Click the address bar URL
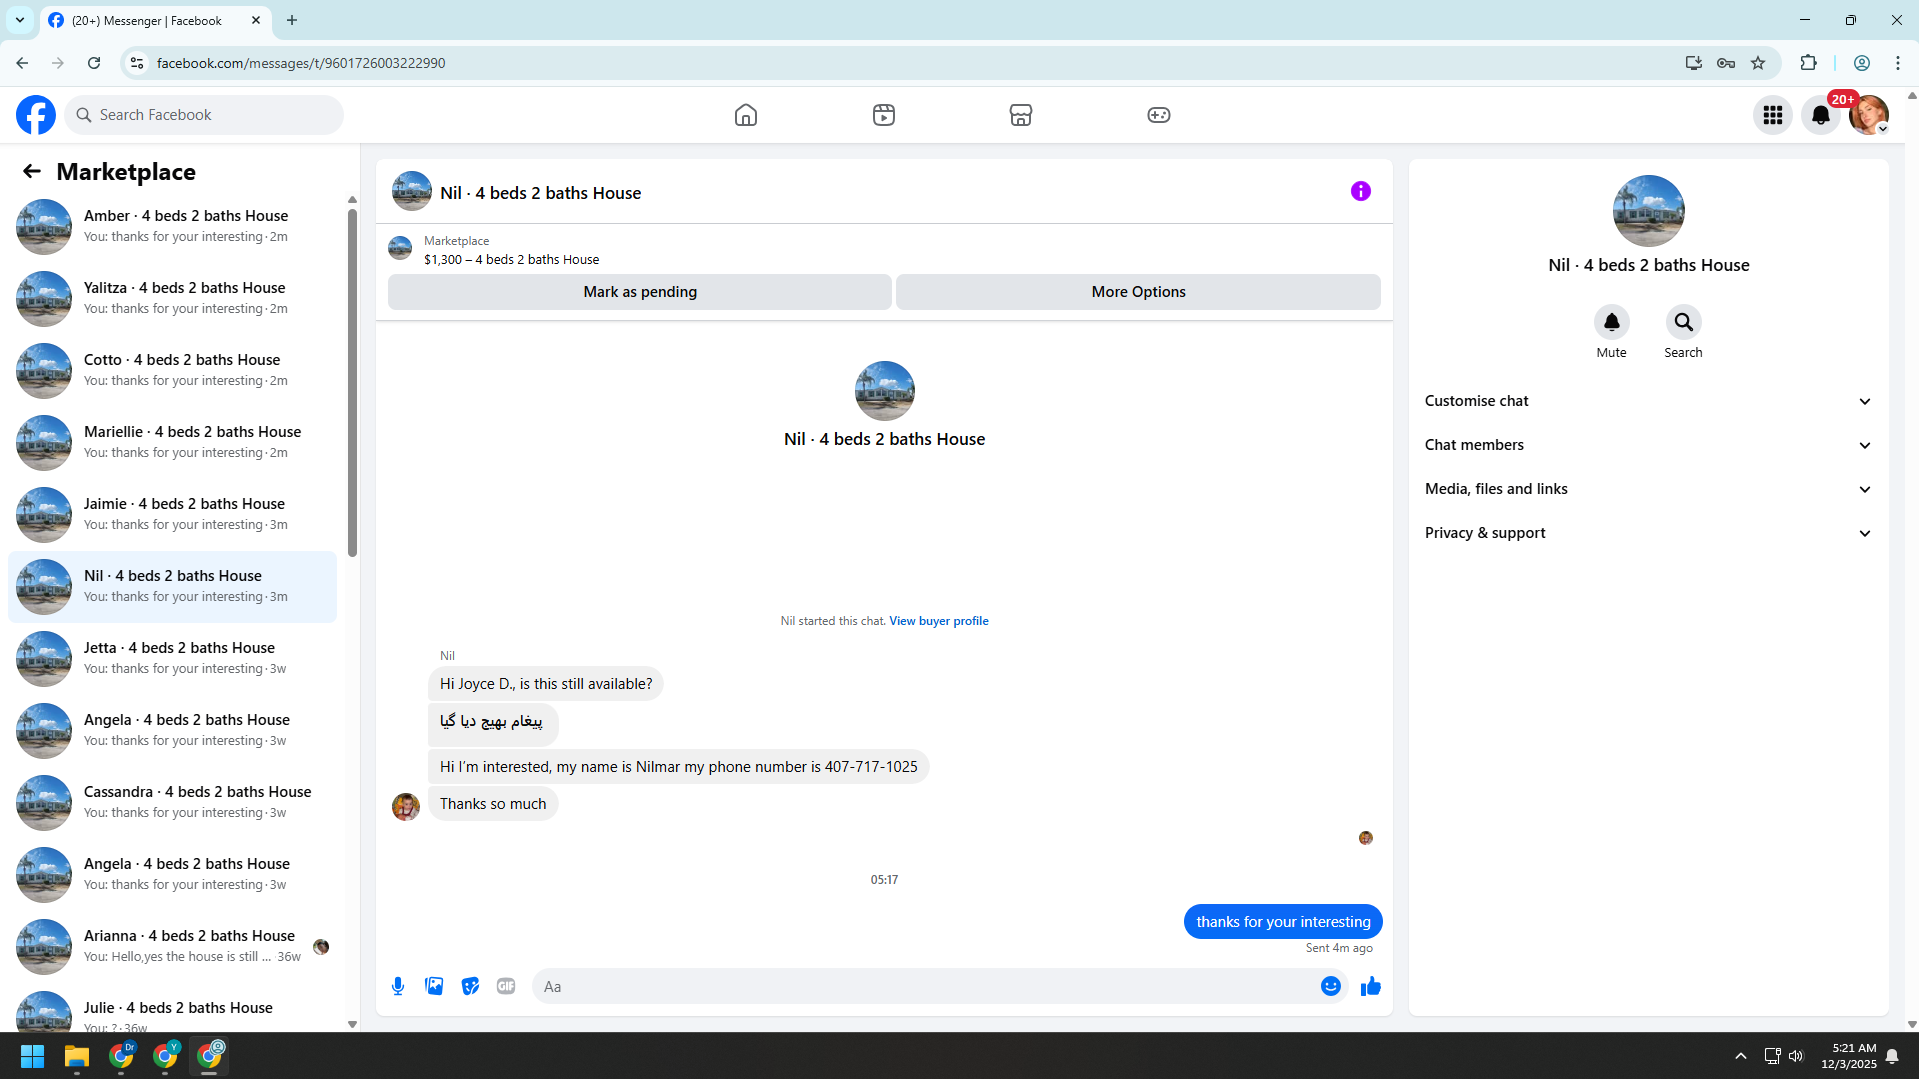 tap(301, 63)
